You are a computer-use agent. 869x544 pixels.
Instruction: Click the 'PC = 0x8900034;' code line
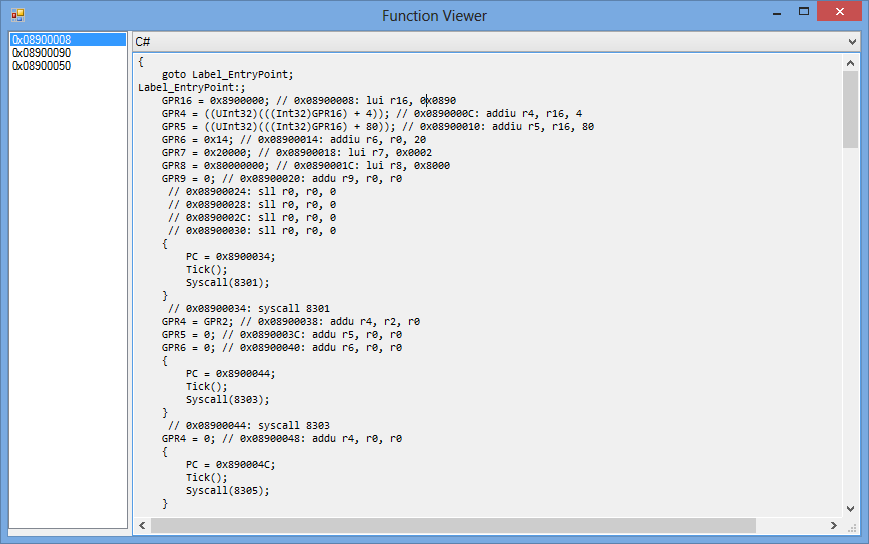[x=230, y=256]
